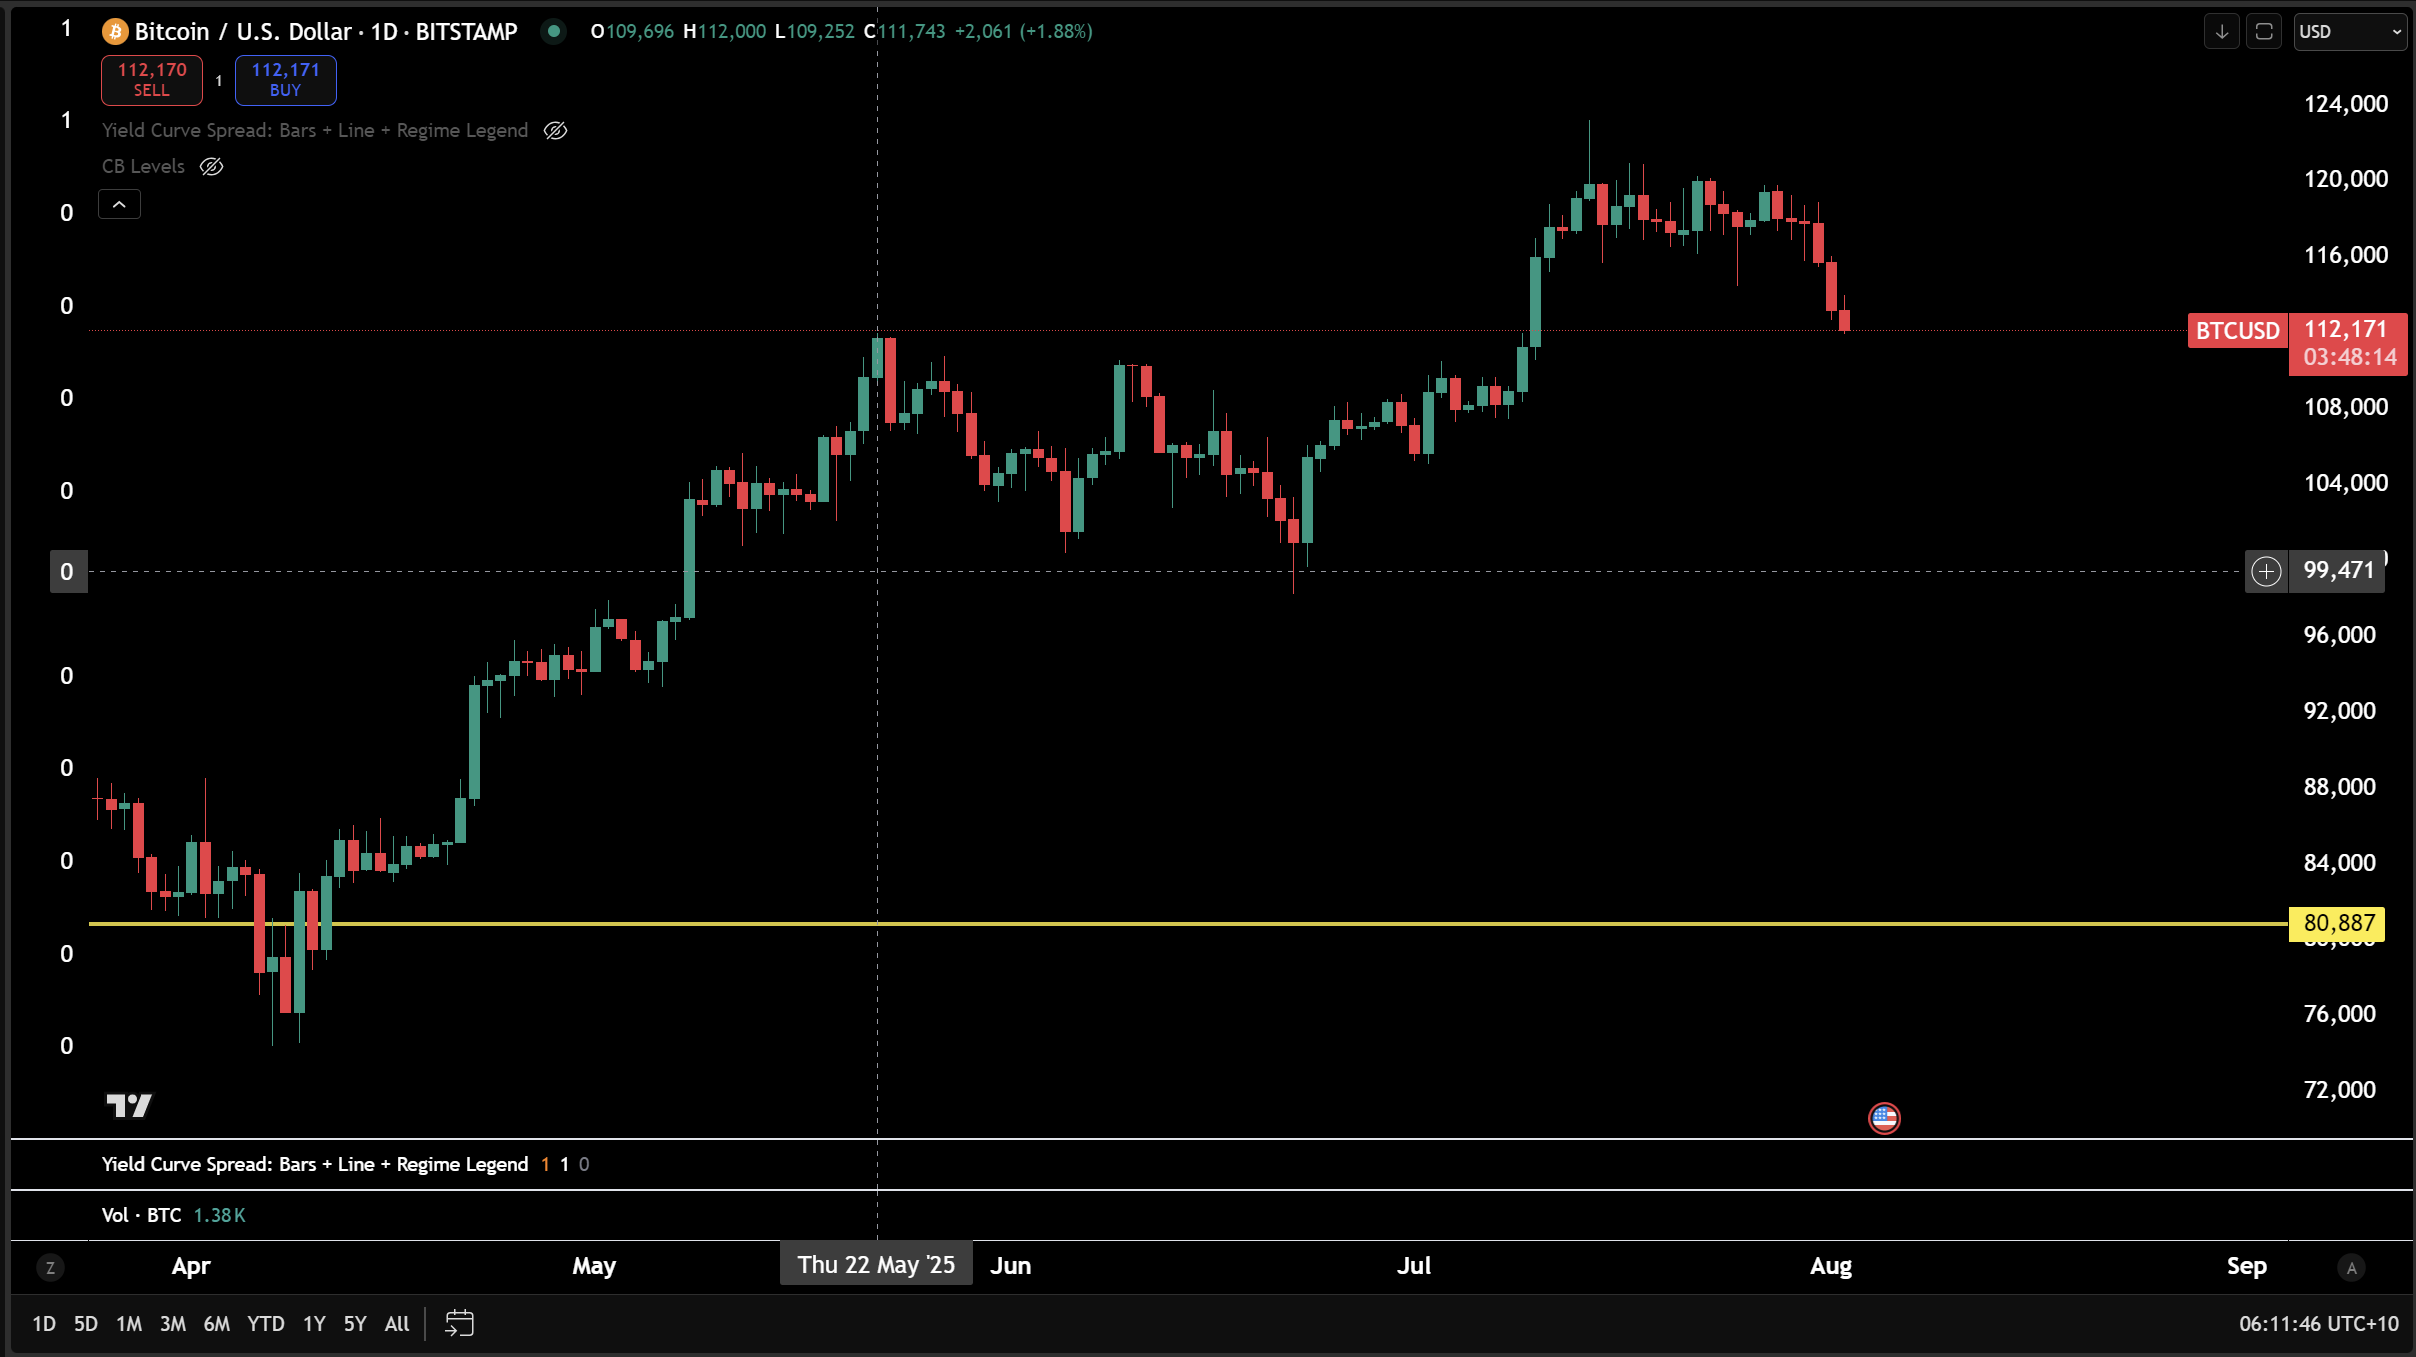Screen dimensions: 2416x1357
Task: Click the yellow 80,887 price level label
Action: 2337,923
